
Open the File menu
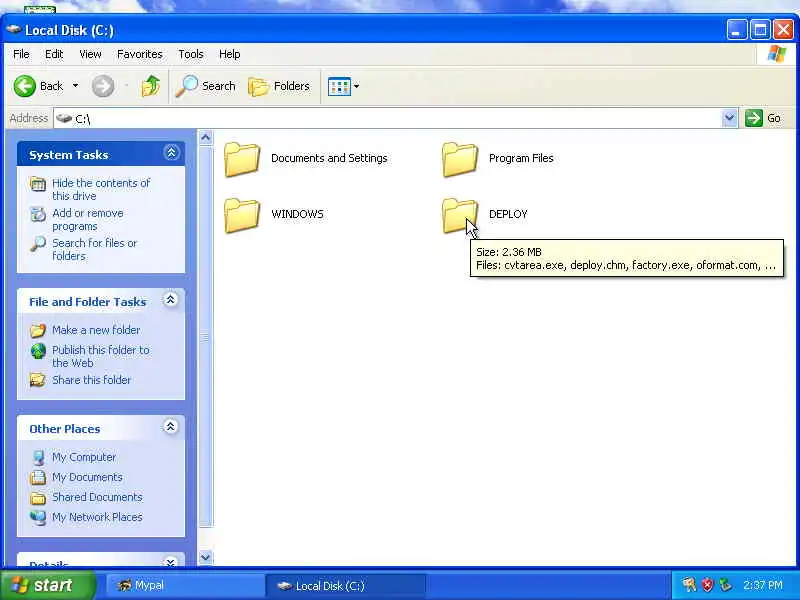pyautogui.click(x=21, y=54)
